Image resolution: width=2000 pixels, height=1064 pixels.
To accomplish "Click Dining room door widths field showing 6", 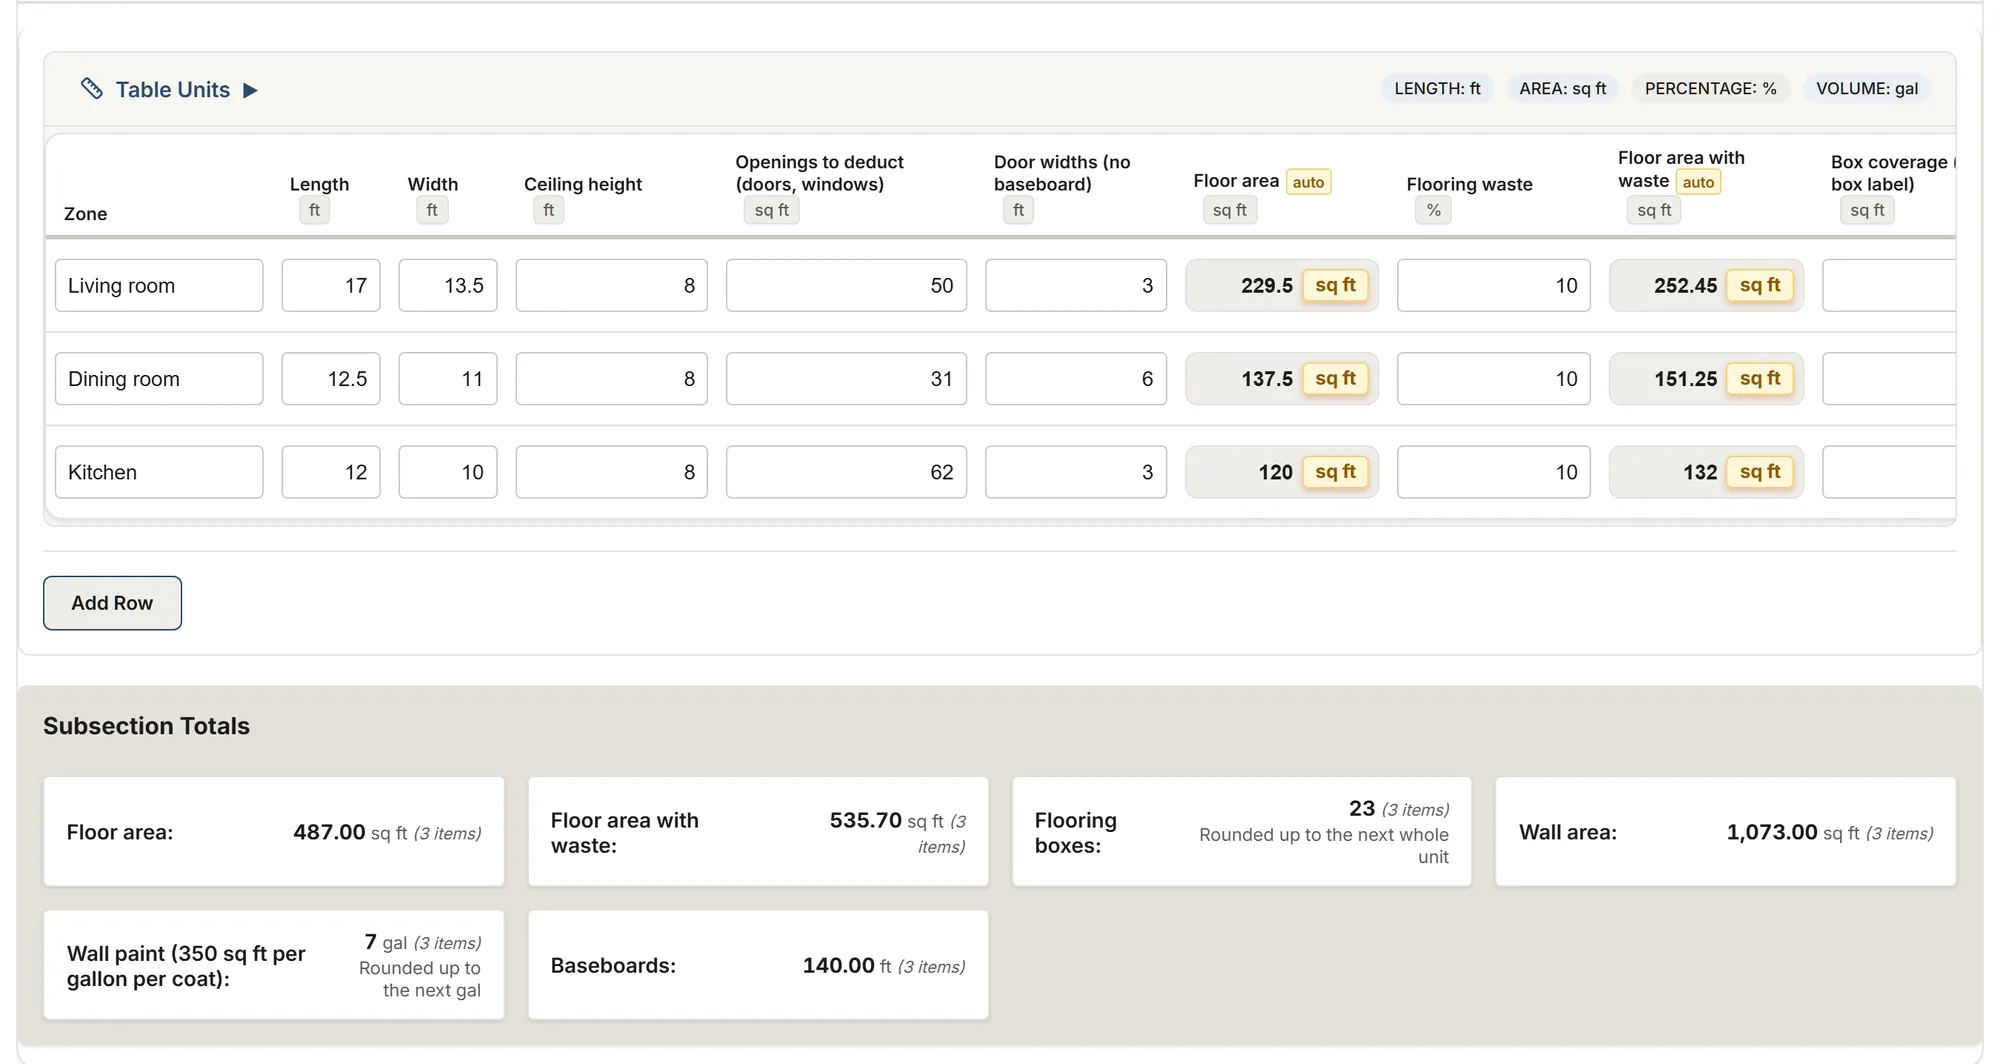I will (1076, 379).
